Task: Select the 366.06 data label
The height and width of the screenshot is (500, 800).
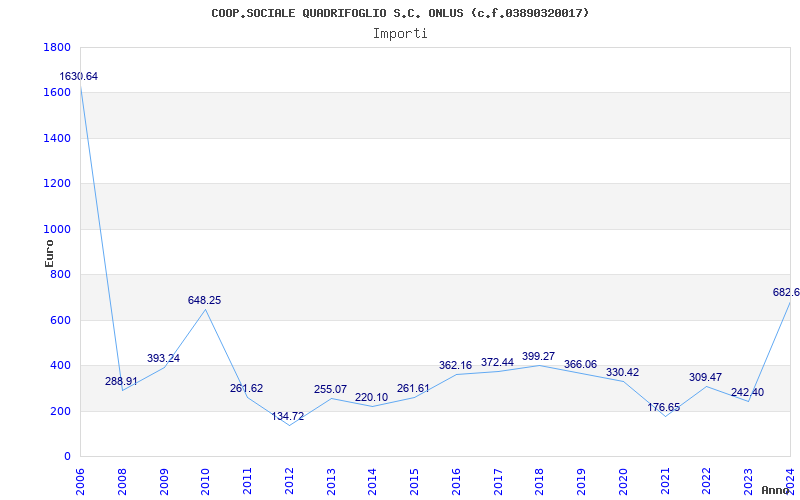Action: click(581, 365)
